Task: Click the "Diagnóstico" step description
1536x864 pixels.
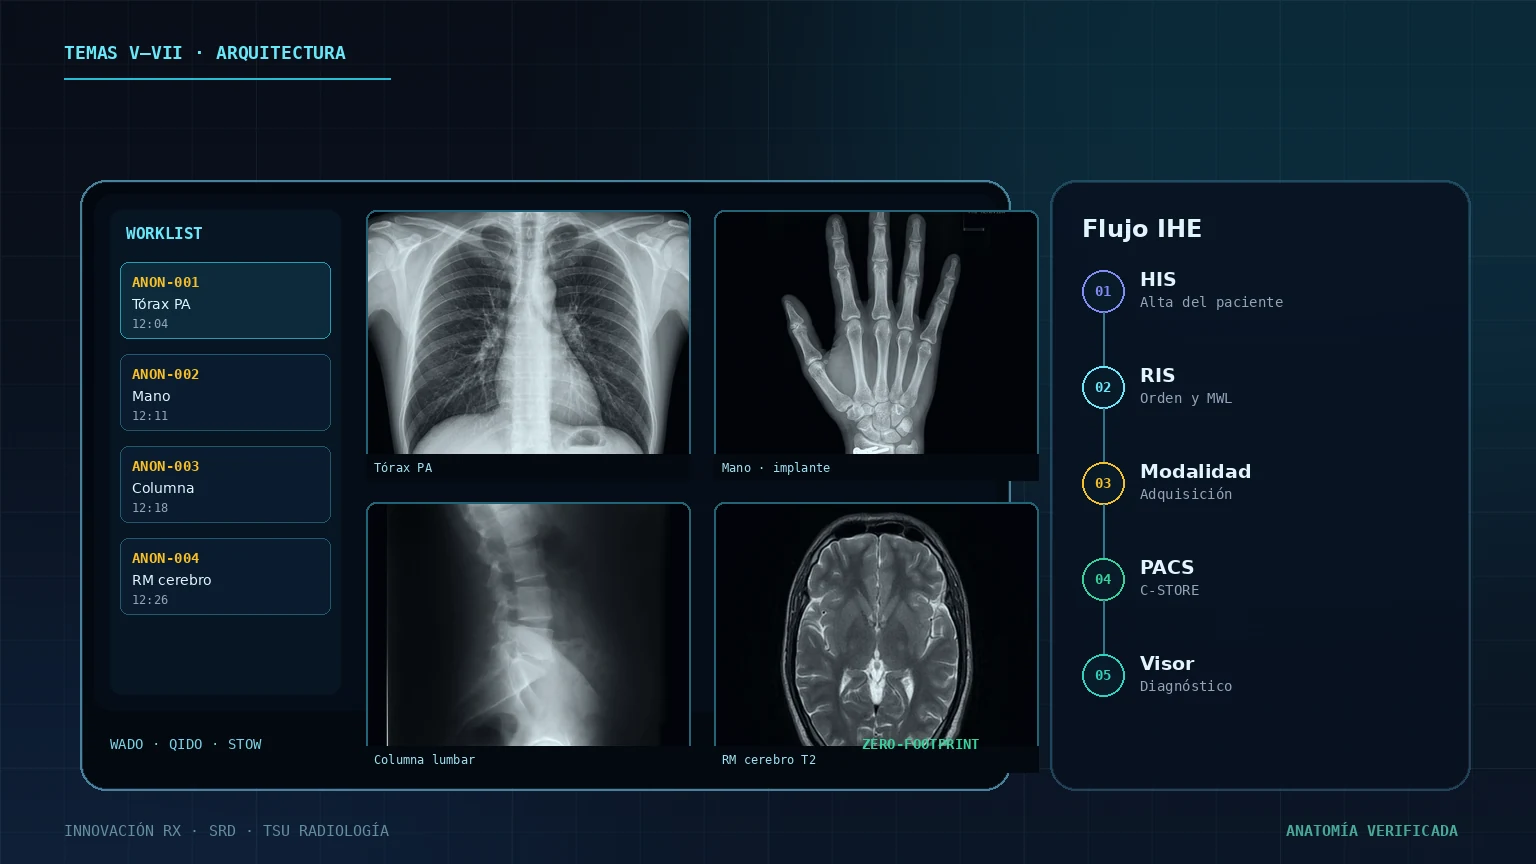Action: pyautogui.click(x=1186, y=686)
